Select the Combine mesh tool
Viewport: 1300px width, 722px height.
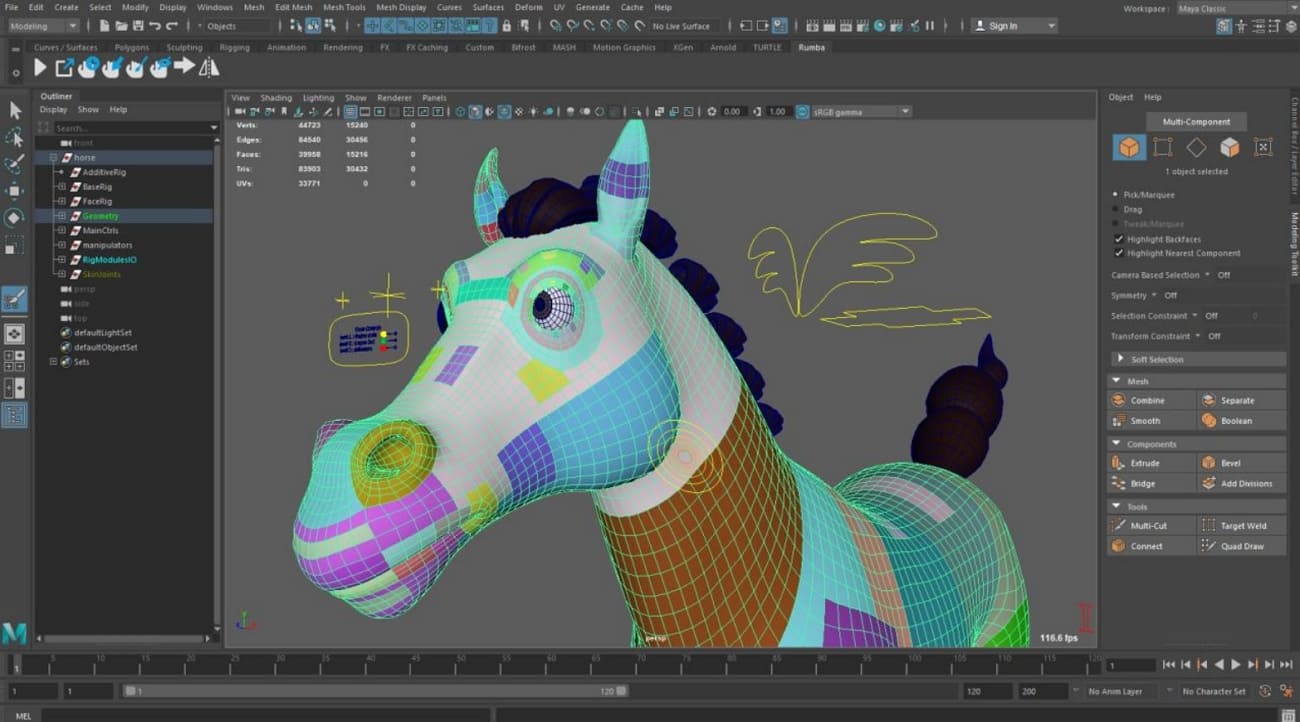[x=1150, y=399]
